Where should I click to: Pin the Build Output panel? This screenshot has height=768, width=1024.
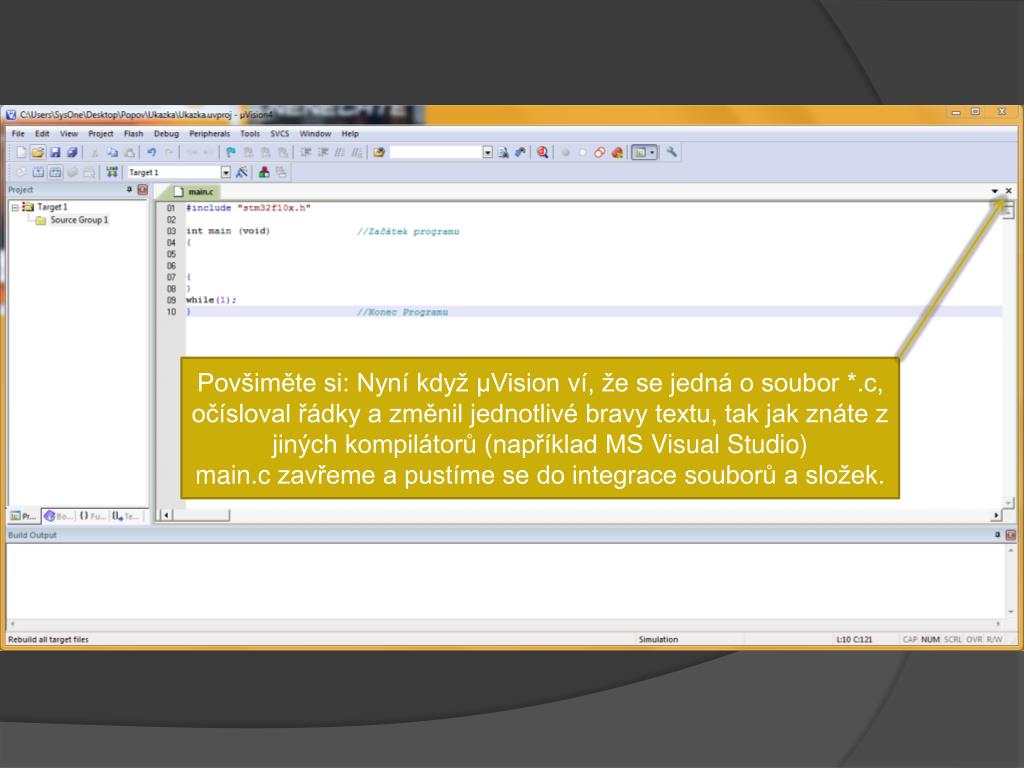pyautogui.click(x=997, y=534)
